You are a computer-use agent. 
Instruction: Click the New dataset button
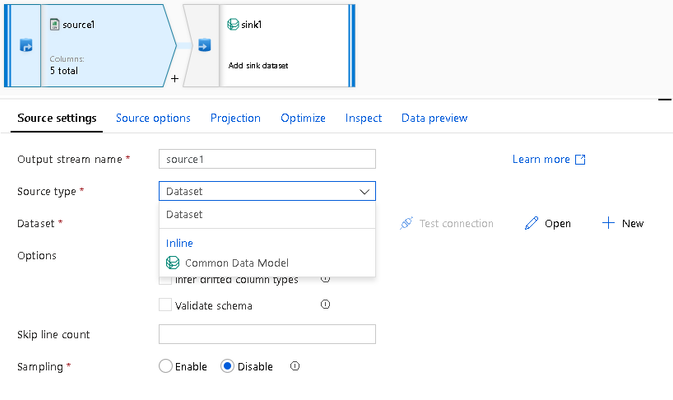tap(623, 223)
